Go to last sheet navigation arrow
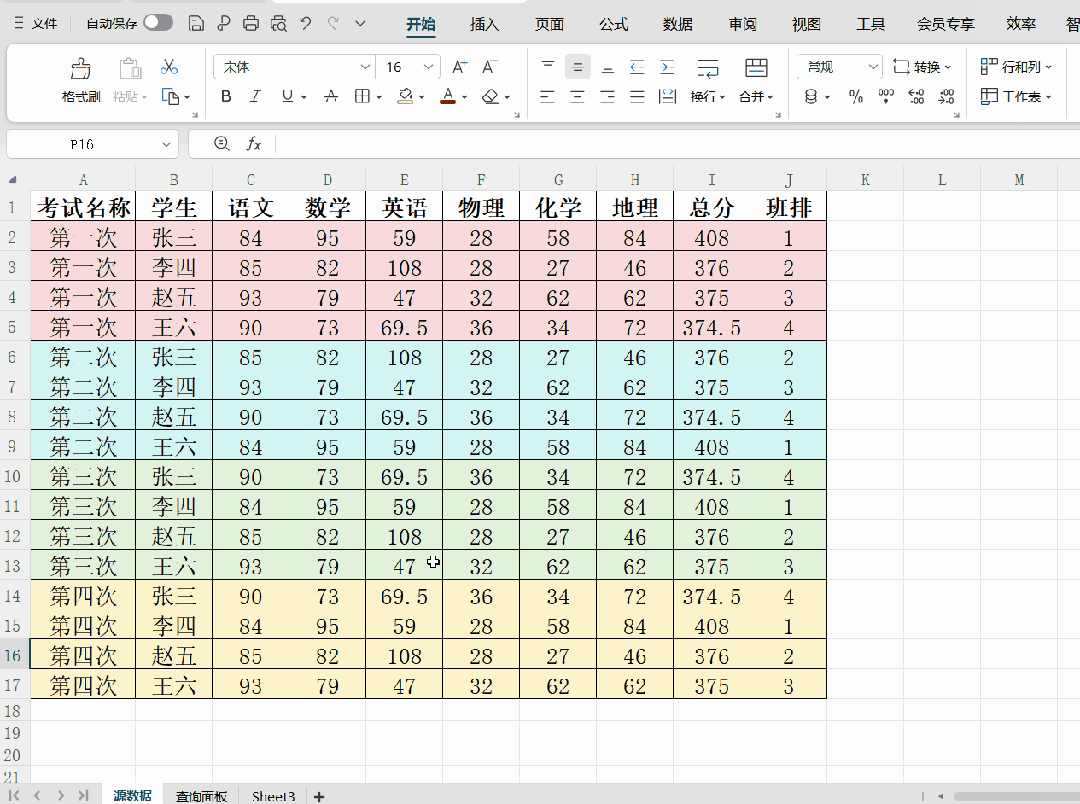Image resolution: width=1080 pixels, height=804 pixels. [83, 796]
